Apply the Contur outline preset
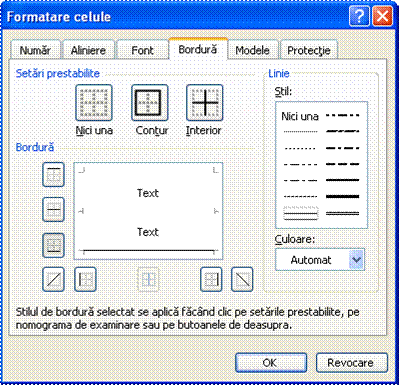Viewport: 399px width, 385px height. click(150, 103)
